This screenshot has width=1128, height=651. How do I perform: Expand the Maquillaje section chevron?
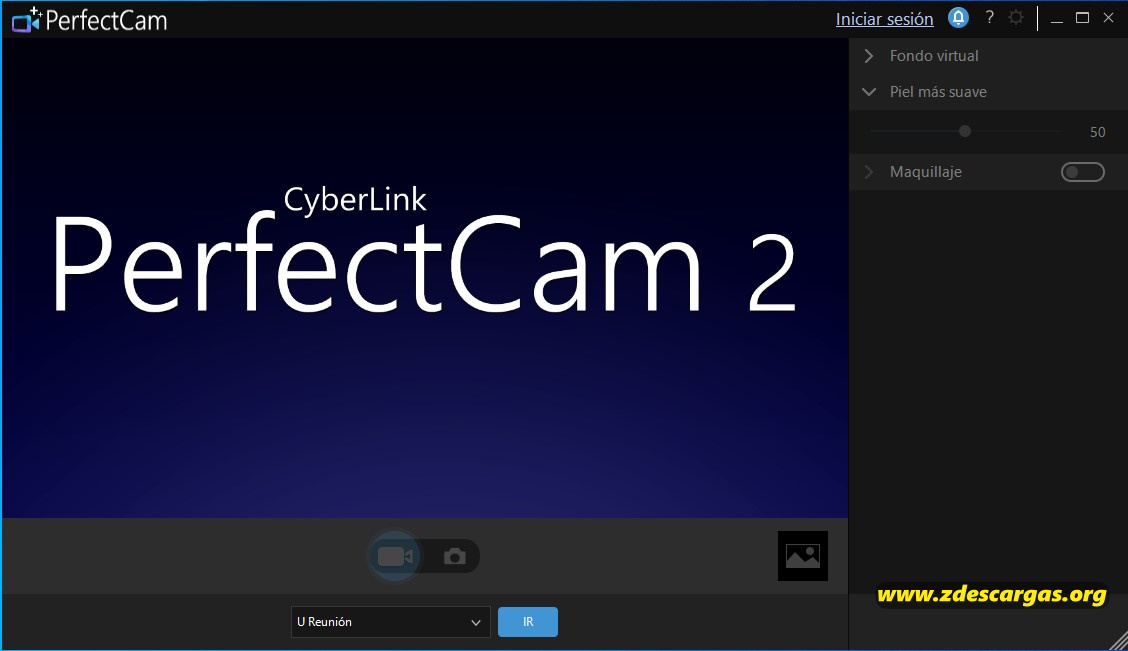(869, 172)
